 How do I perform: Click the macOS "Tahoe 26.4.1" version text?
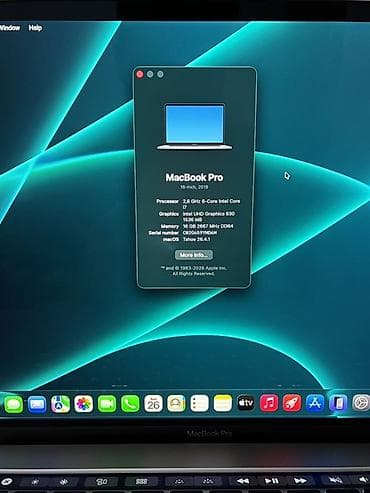pyautogui.click(x=197, y=239)
